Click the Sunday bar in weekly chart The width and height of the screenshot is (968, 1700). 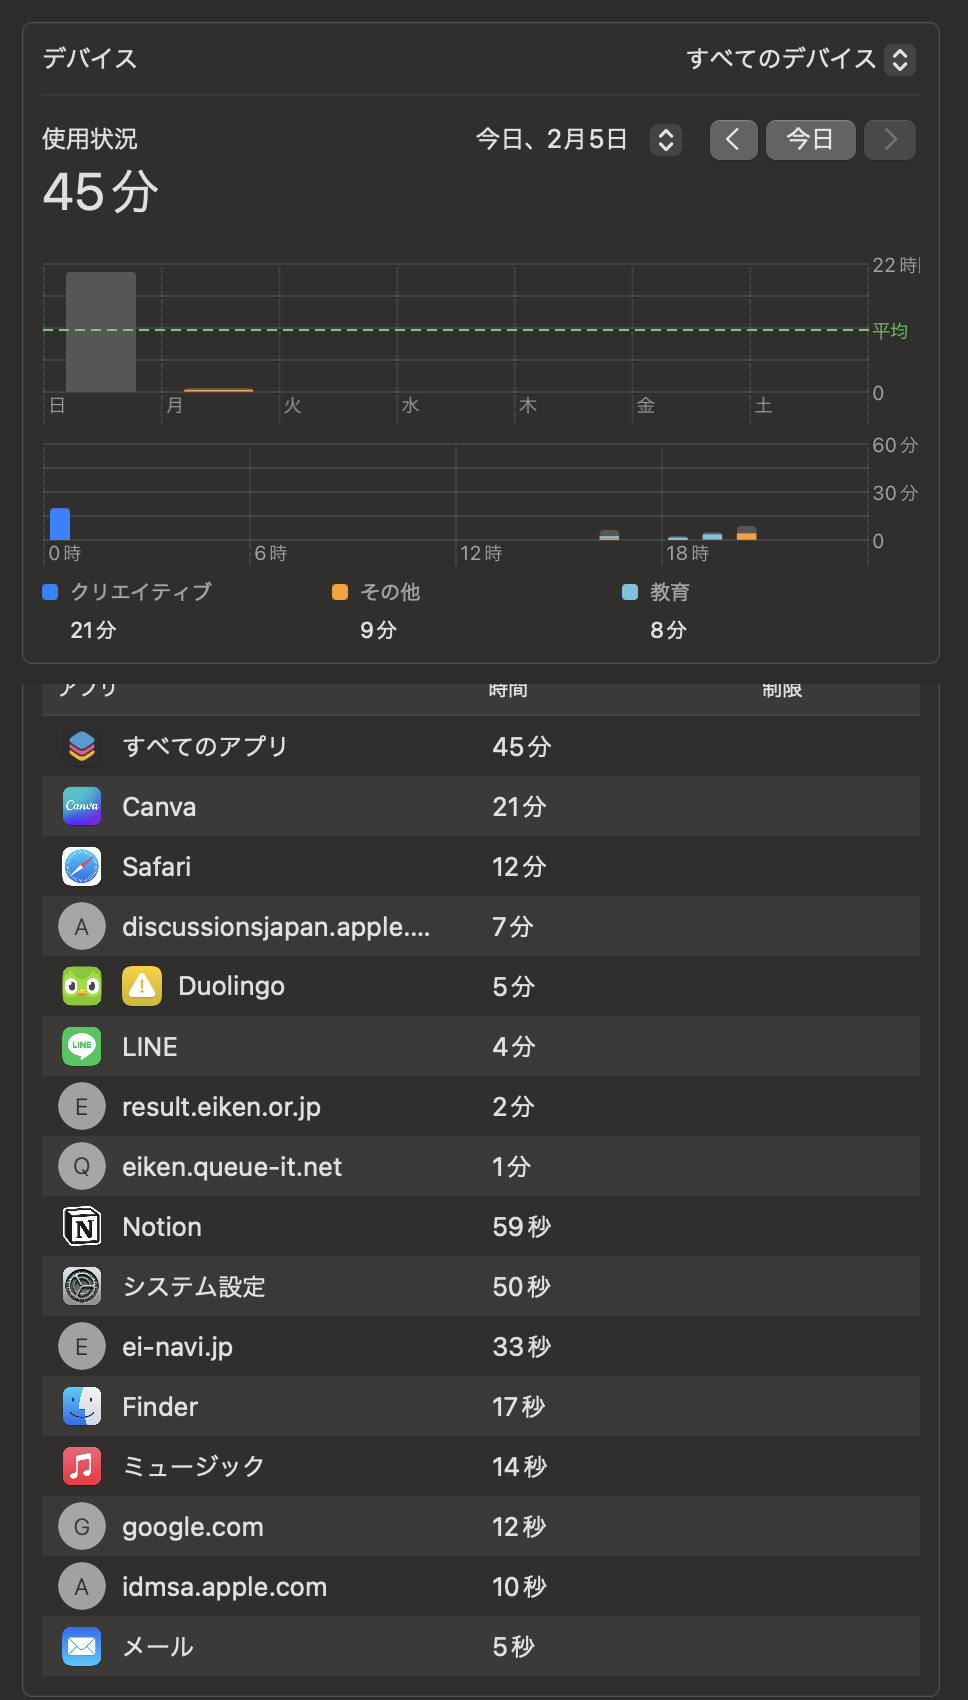click(x=101, y=331)
